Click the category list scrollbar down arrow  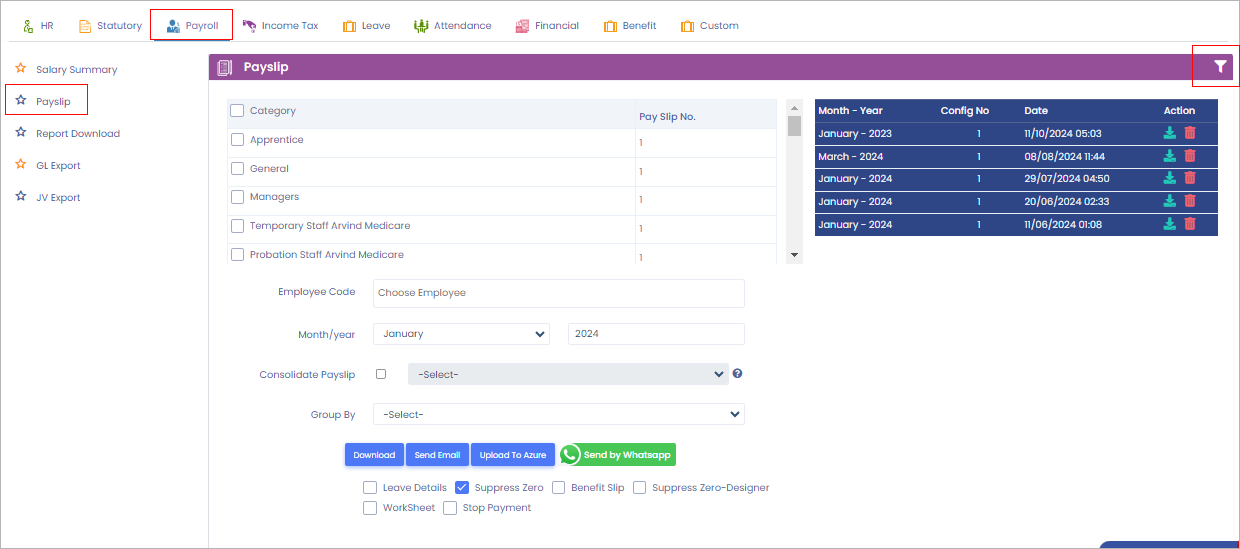pyautogui.click(x=795, y=256)
